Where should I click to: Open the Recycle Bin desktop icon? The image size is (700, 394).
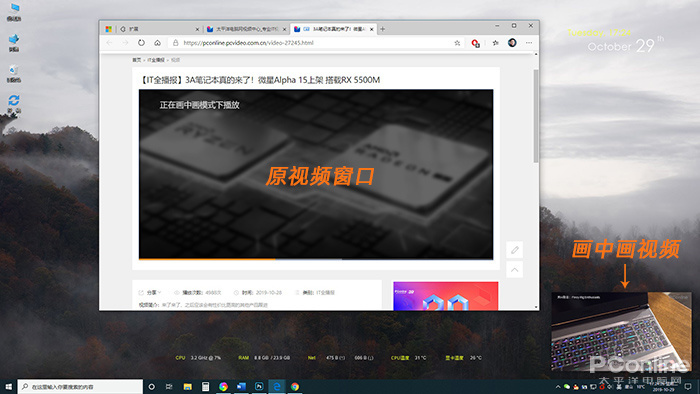coord(14,74)
